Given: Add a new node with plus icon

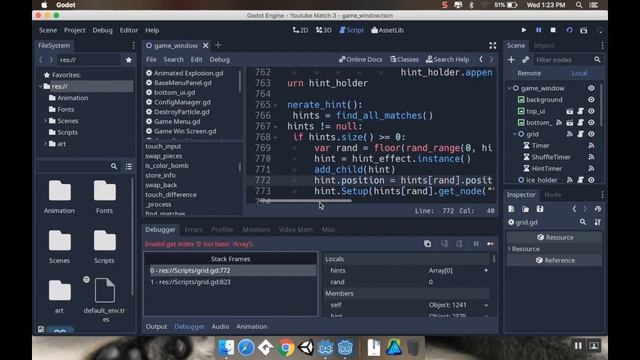Looking at the screenshot, I should (511, 60).
